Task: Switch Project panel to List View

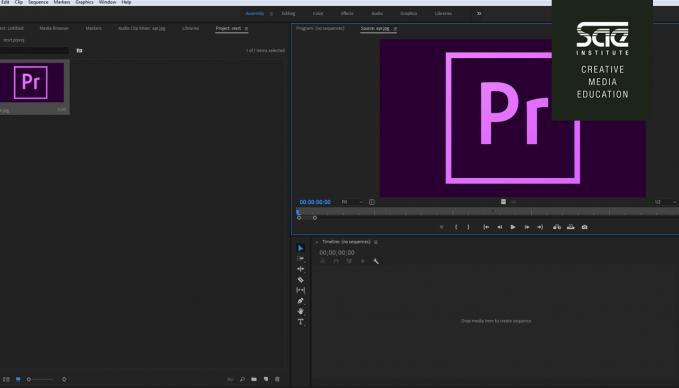Action: point(6,379)
